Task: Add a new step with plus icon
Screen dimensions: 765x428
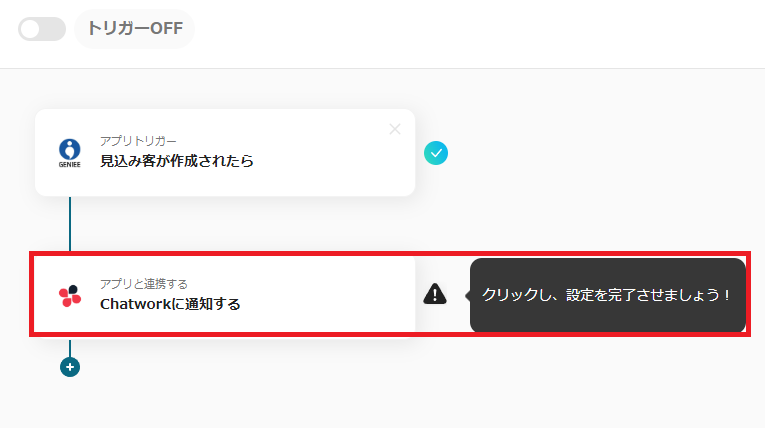Action: point(70,367)
